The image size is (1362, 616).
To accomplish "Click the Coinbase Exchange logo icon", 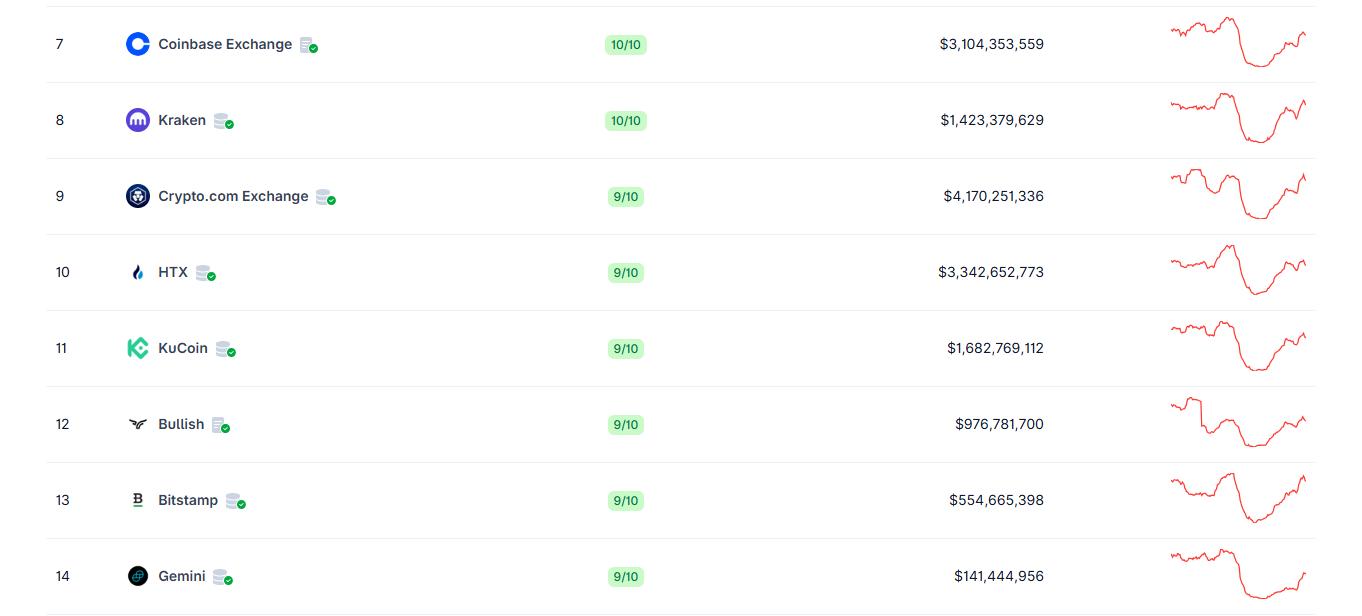I will point(138,44).
